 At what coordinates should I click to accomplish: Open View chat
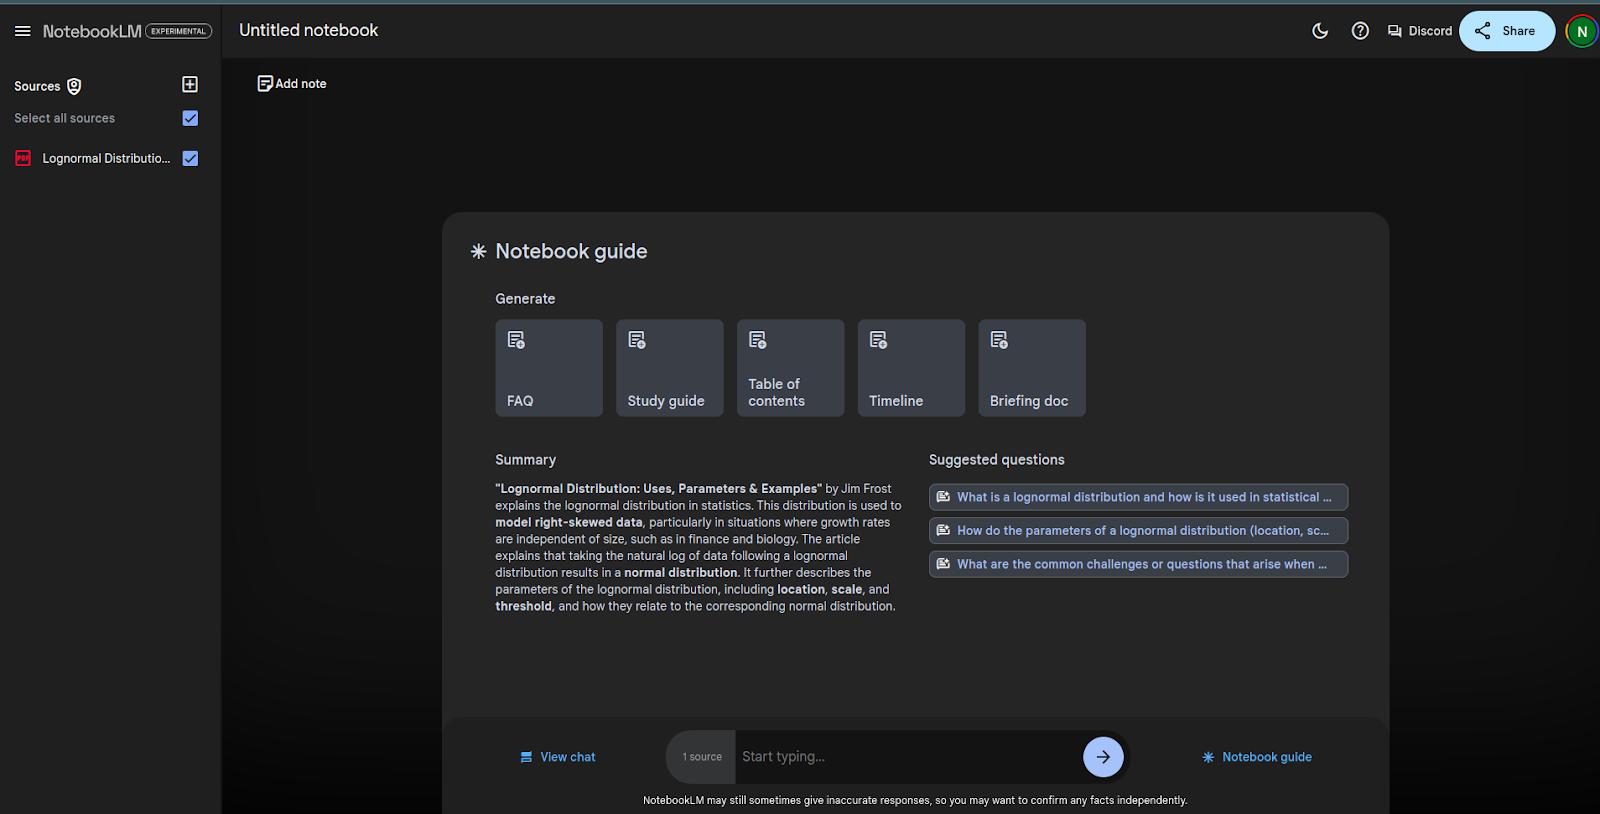click(558, 757)
